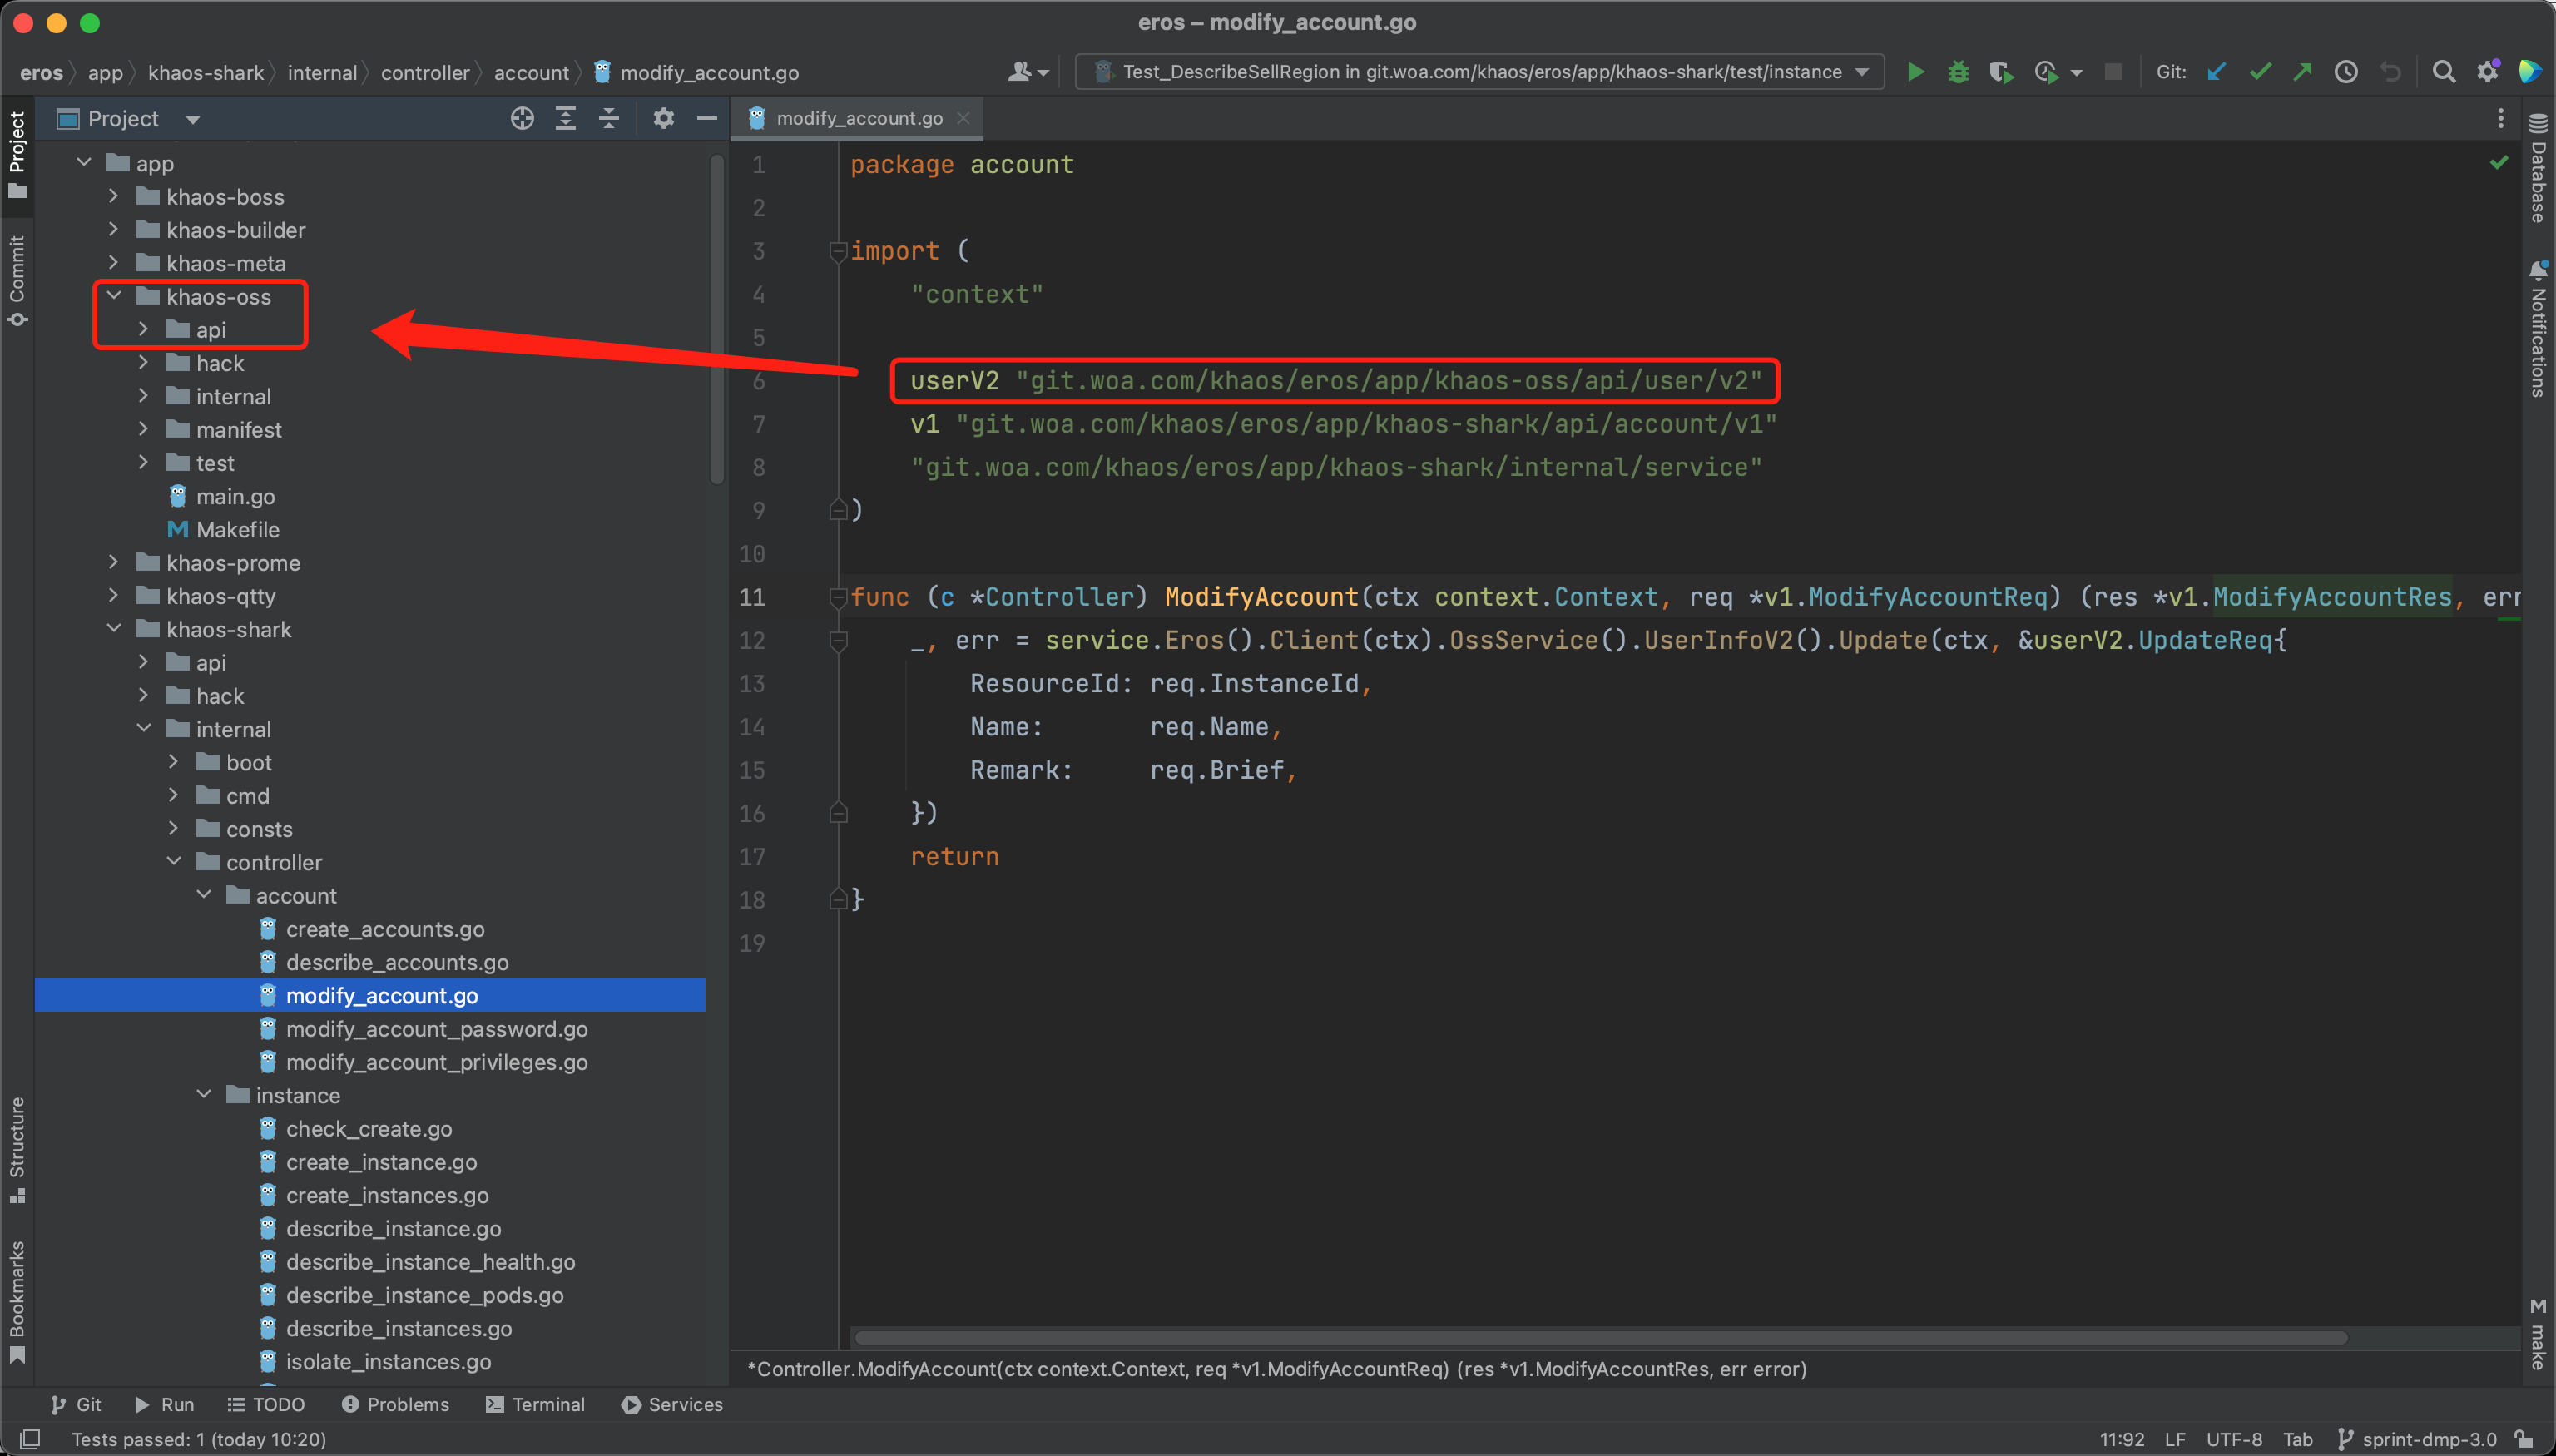Collapse the khaos-shark folder

coord(114,629)
